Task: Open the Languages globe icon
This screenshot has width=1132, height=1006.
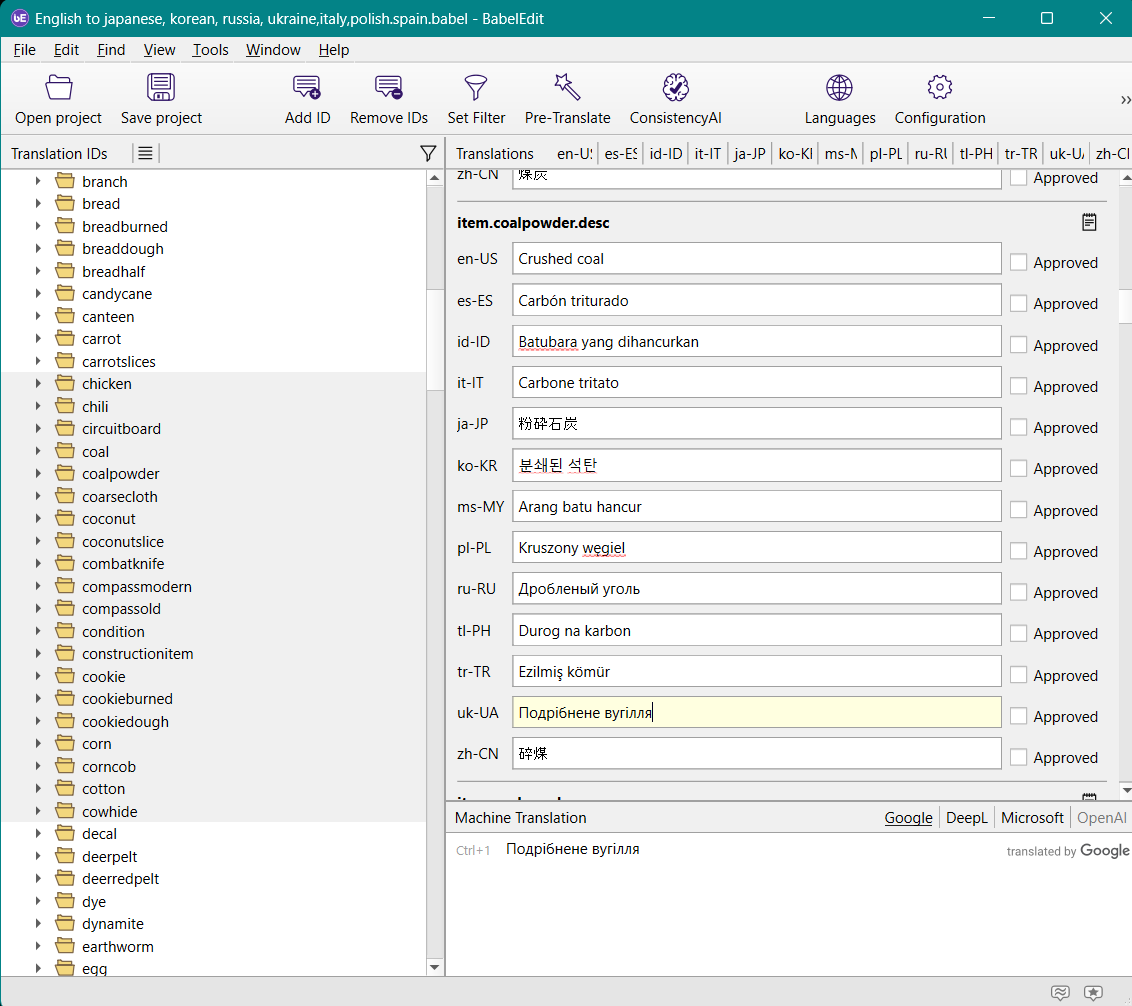Action: (x=839, y=88)
